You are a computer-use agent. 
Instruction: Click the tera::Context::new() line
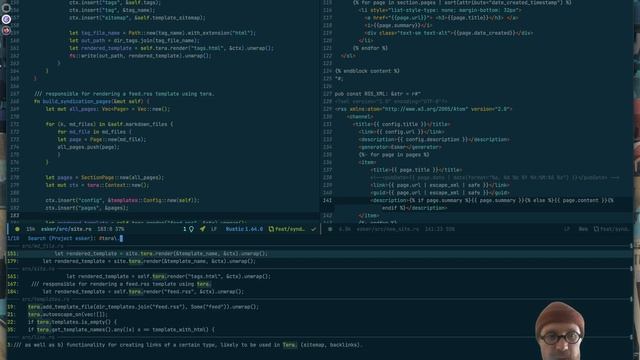coord(97,185)
